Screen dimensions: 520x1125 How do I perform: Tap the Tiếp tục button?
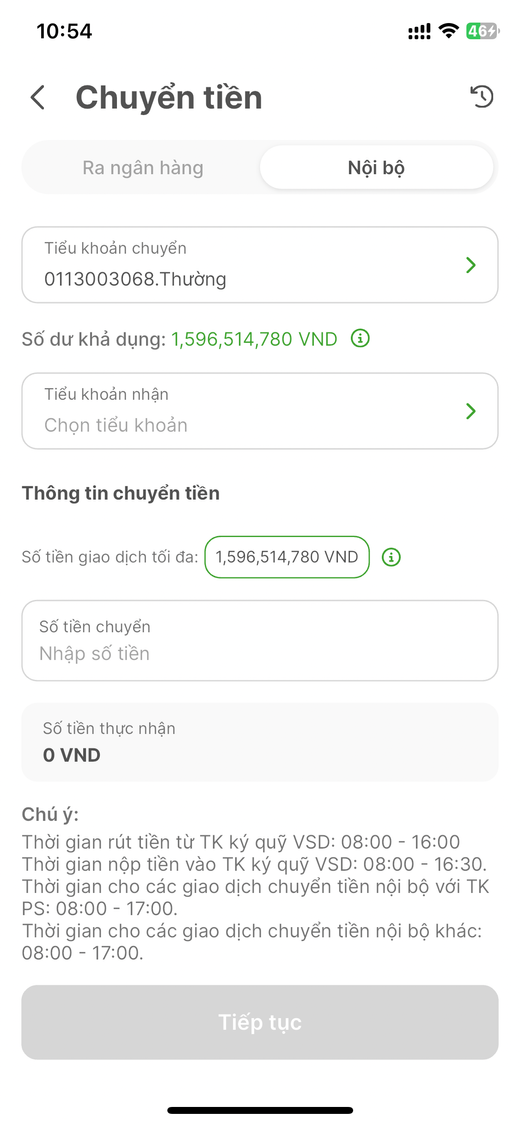pos(260,1022)
